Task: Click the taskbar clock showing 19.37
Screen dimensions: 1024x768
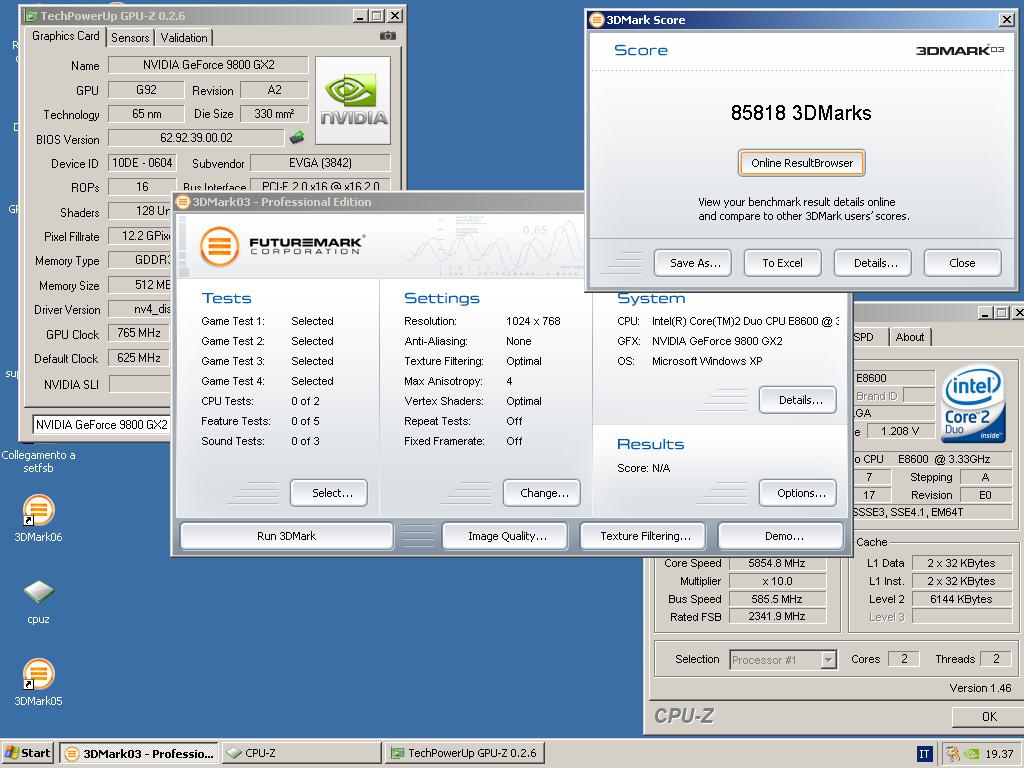Action: point(999,754)
